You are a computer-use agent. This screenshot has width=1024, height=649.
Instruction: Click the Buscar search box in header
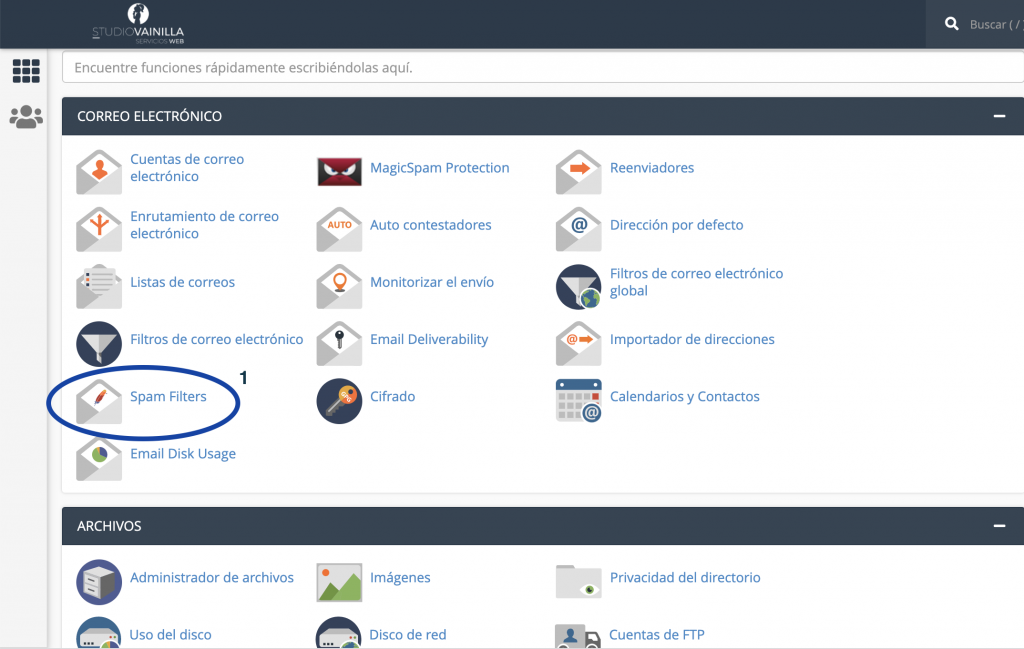point(985,24)
